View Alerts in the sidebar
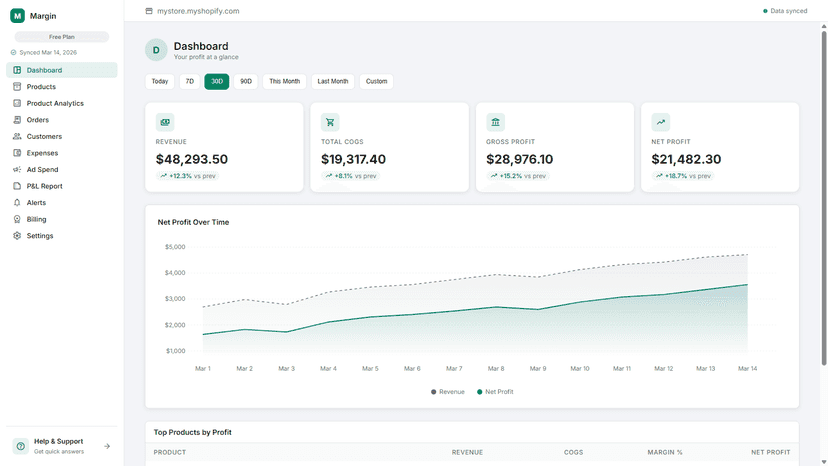 [62, 202]
